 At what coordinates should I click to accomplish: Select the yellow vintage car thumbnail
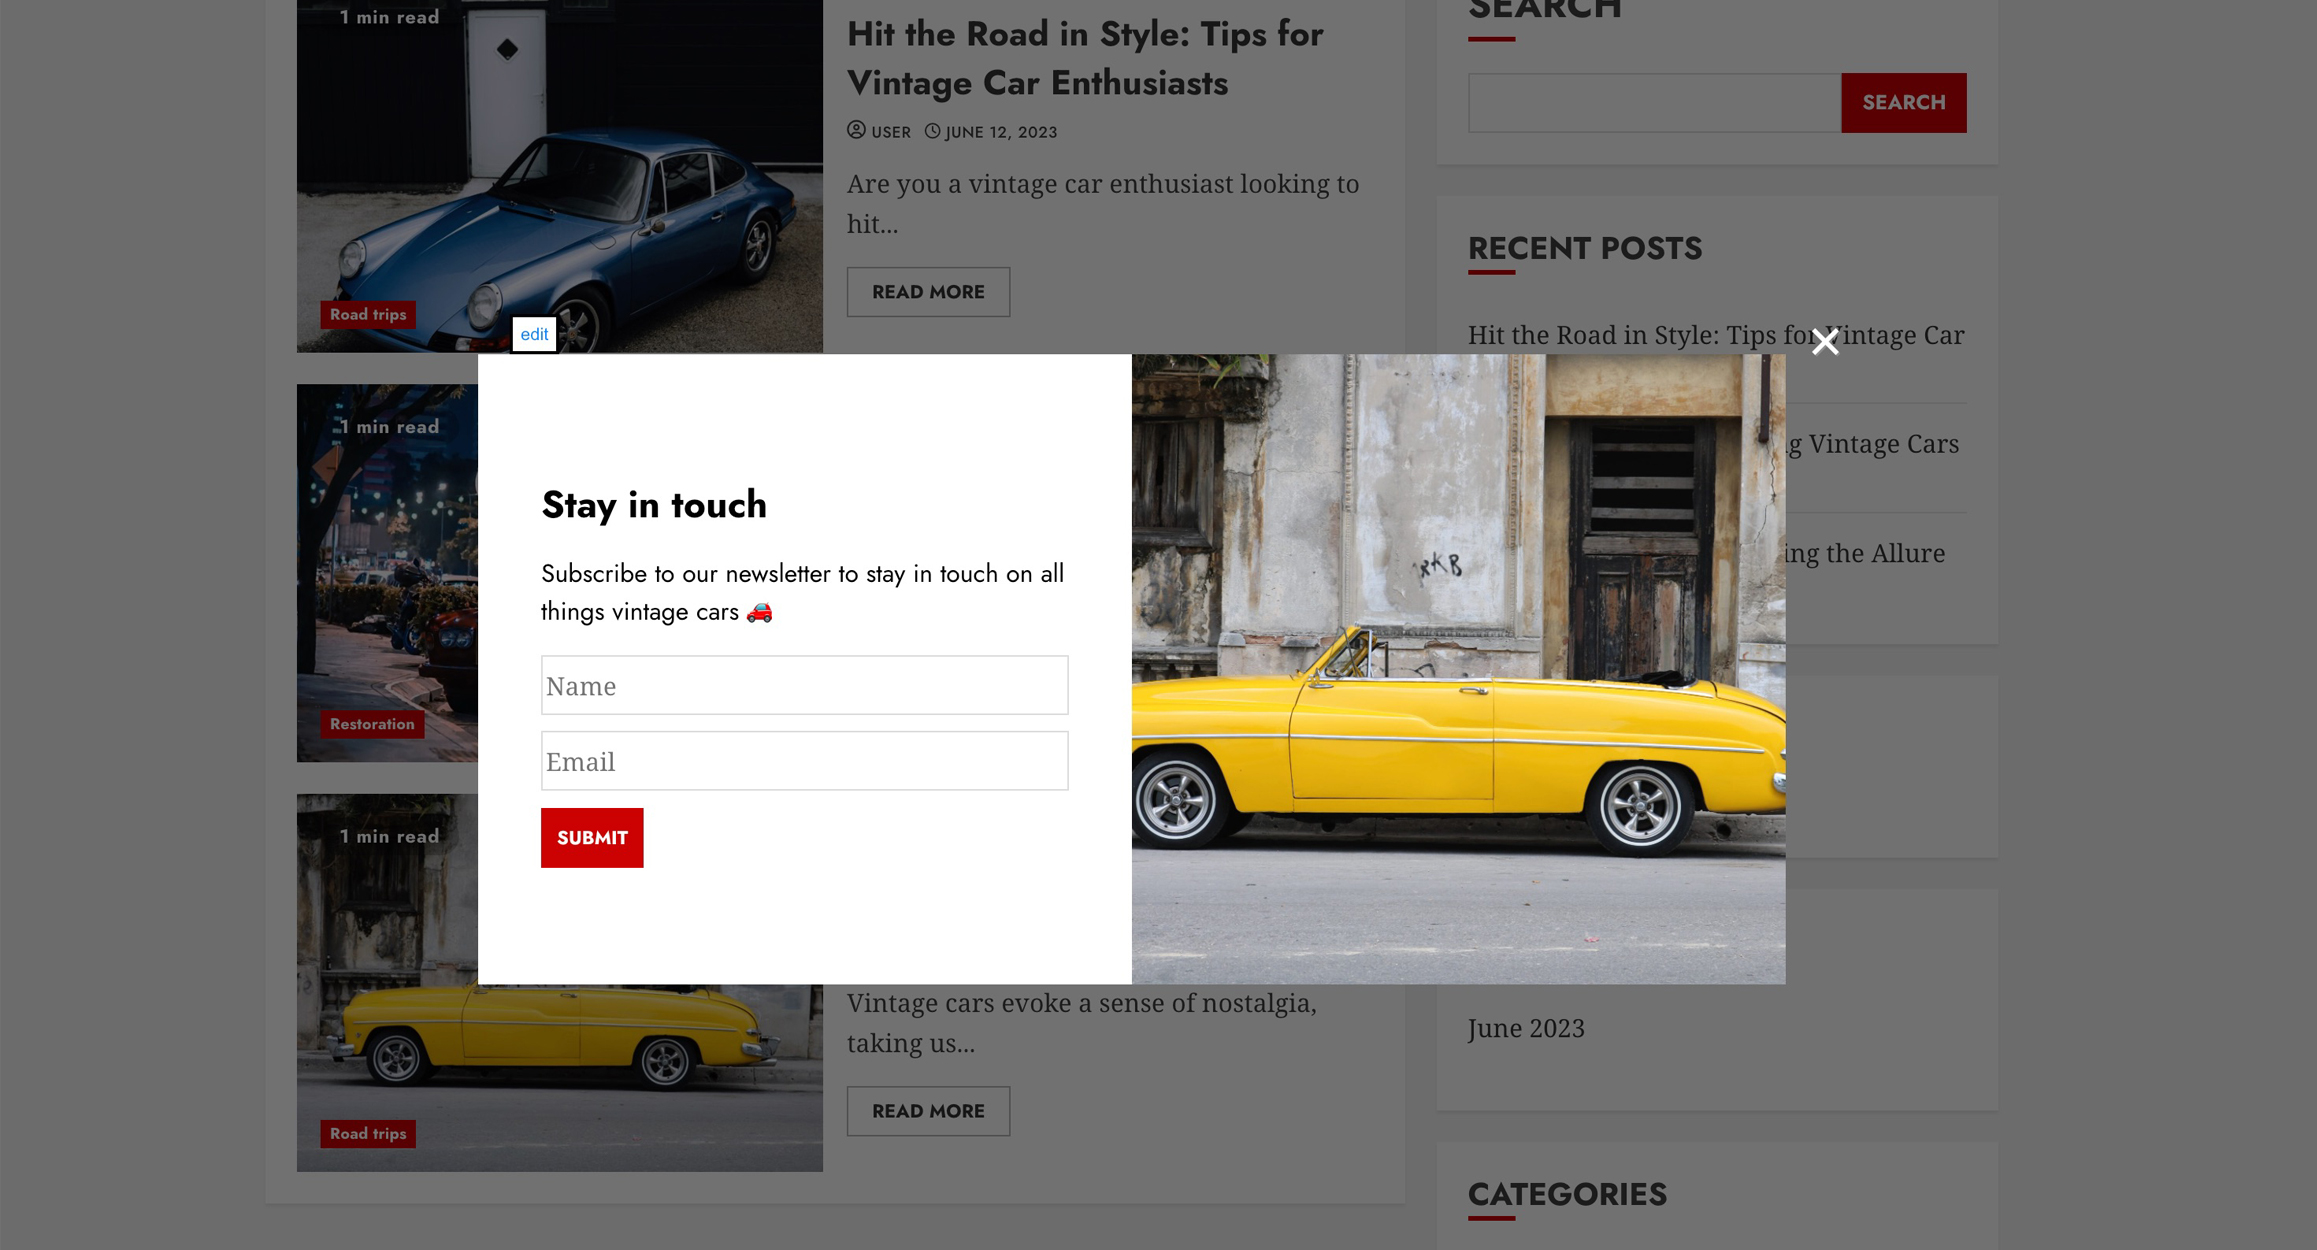558,982
